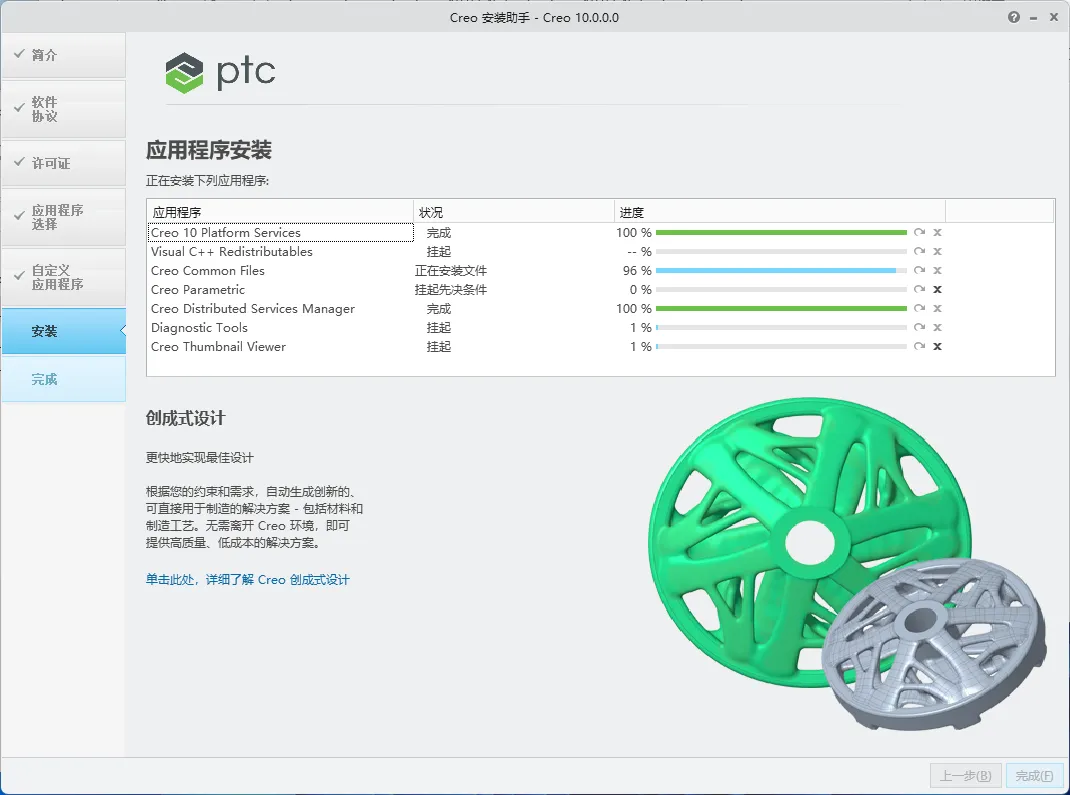Select the Visual C++ Redistributables row
1070x795 pixels.
point(601,252)
